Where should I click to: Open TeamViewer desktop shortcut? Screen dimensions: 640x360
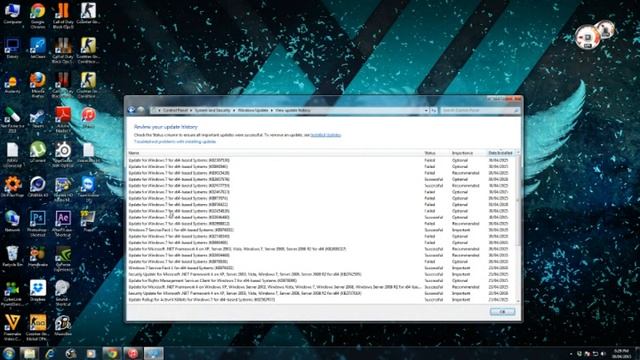88,188
